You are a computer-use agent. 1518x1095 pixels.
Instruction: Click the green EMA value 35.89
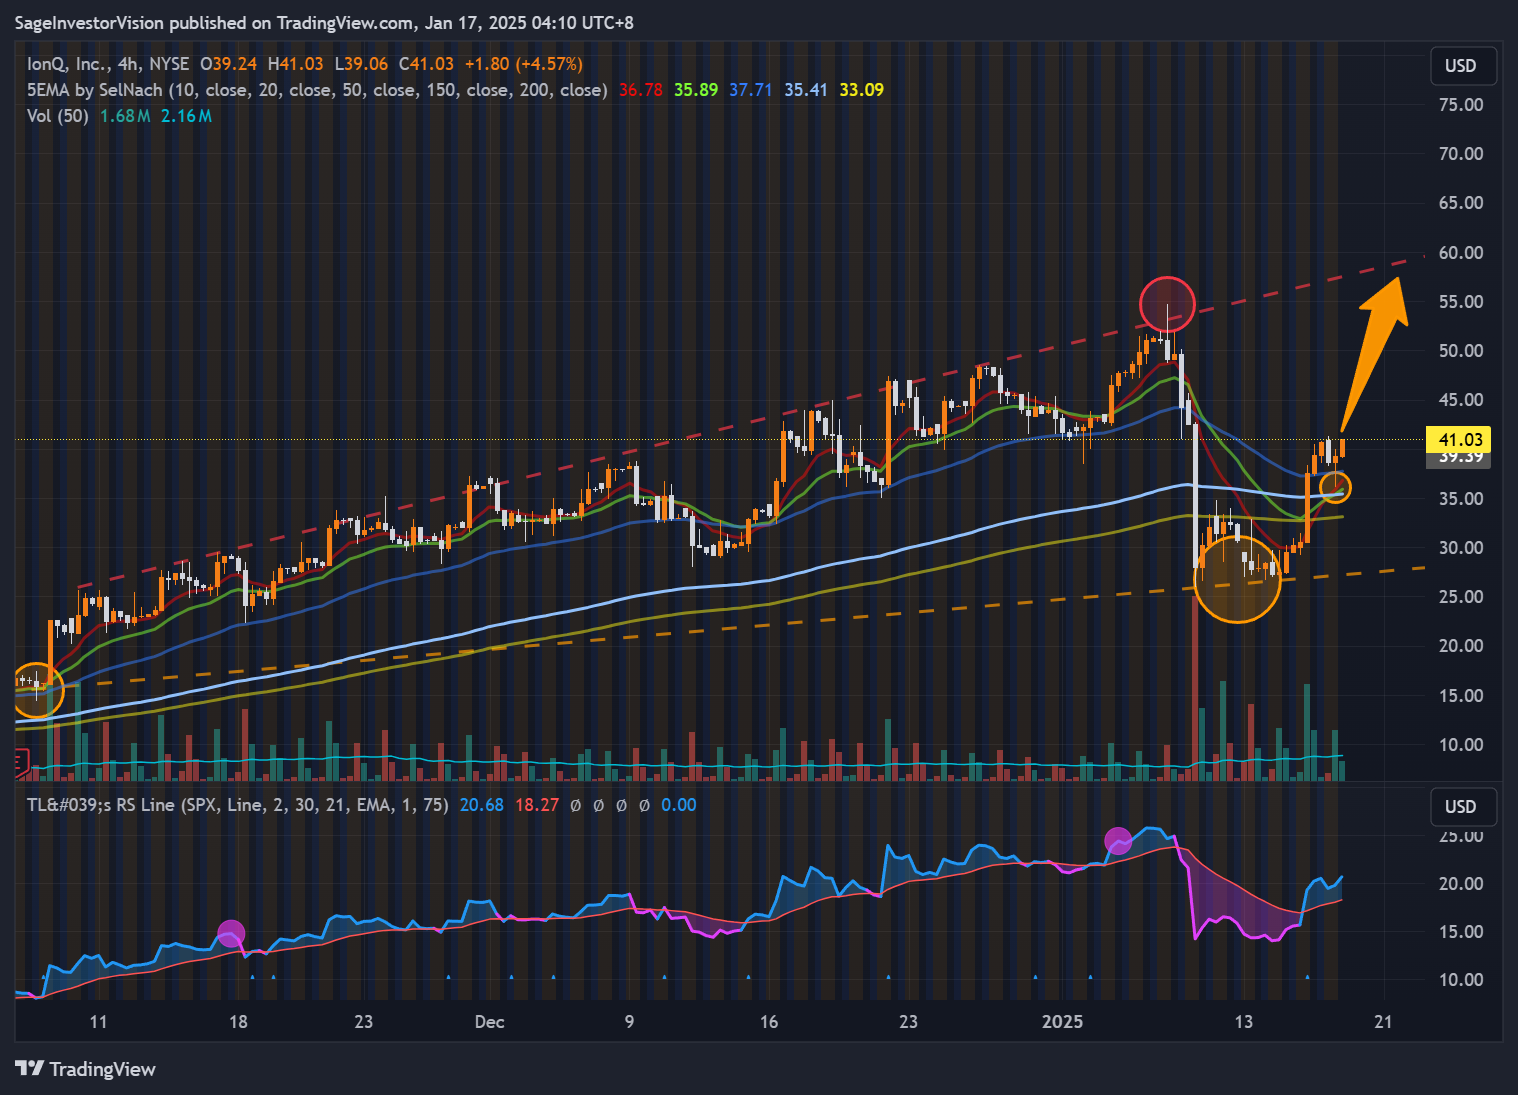(696, 90)
